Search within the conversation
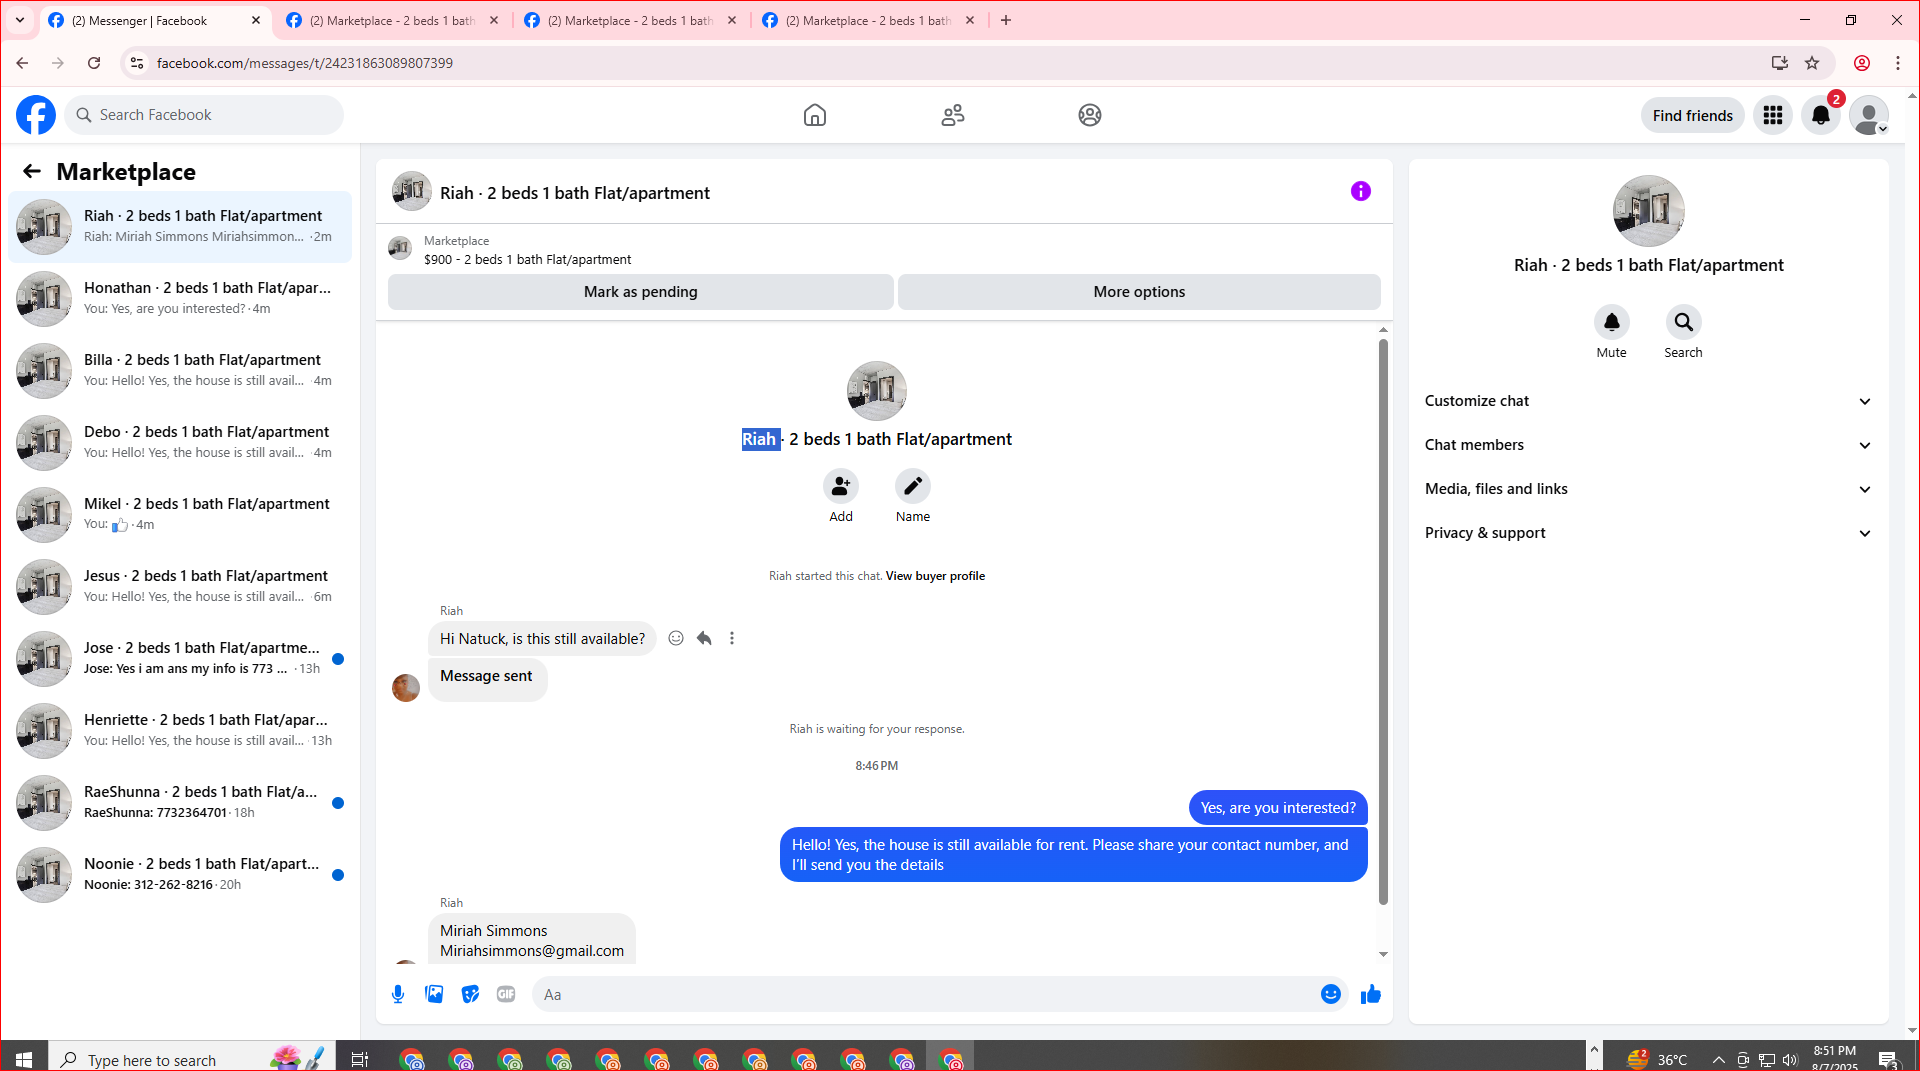 tap(1684, 322)
